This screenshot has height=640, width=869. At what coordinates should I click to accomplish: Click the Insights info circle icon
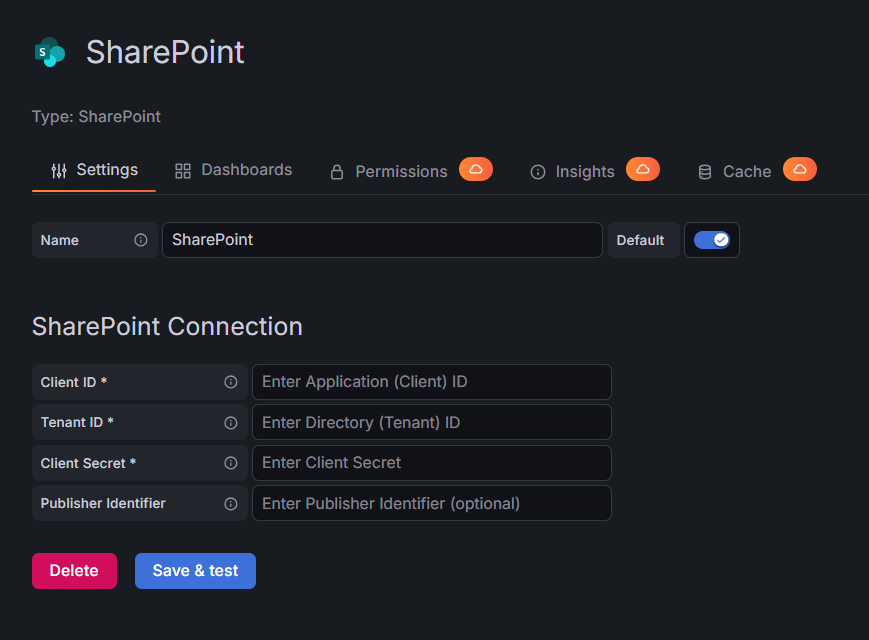pos(538,172)
